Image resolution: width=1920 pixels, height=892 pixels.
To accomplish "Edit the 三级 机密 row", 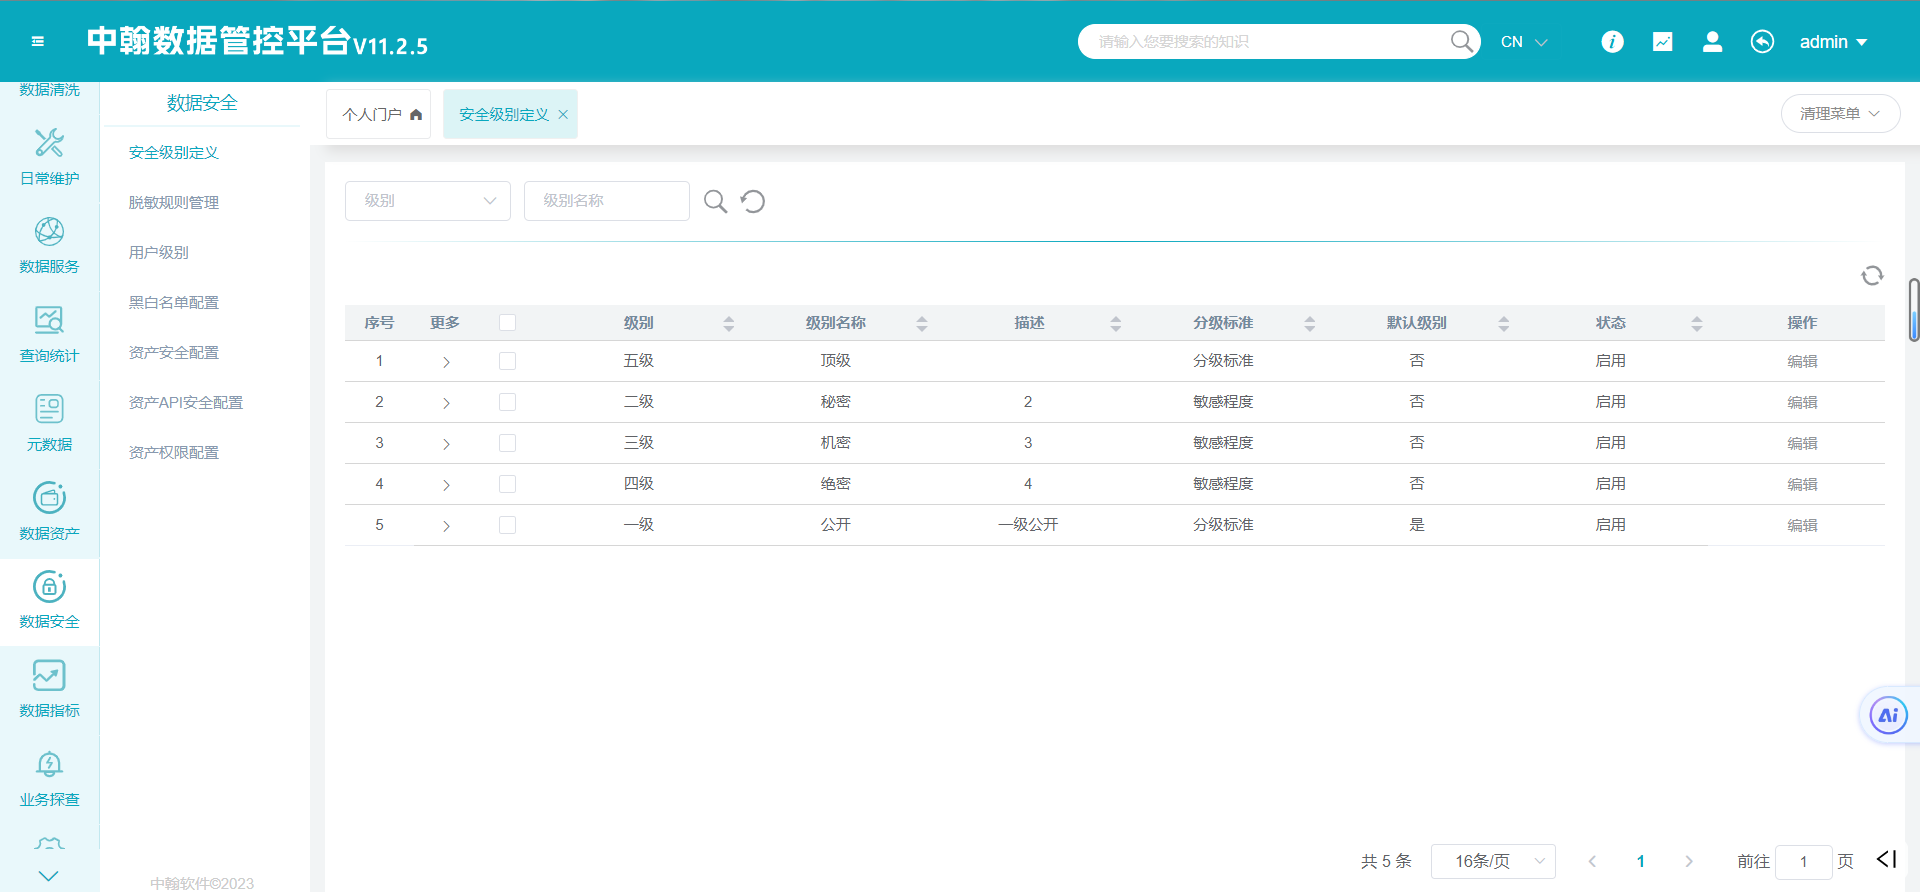I will click(x=1802, y=444).
